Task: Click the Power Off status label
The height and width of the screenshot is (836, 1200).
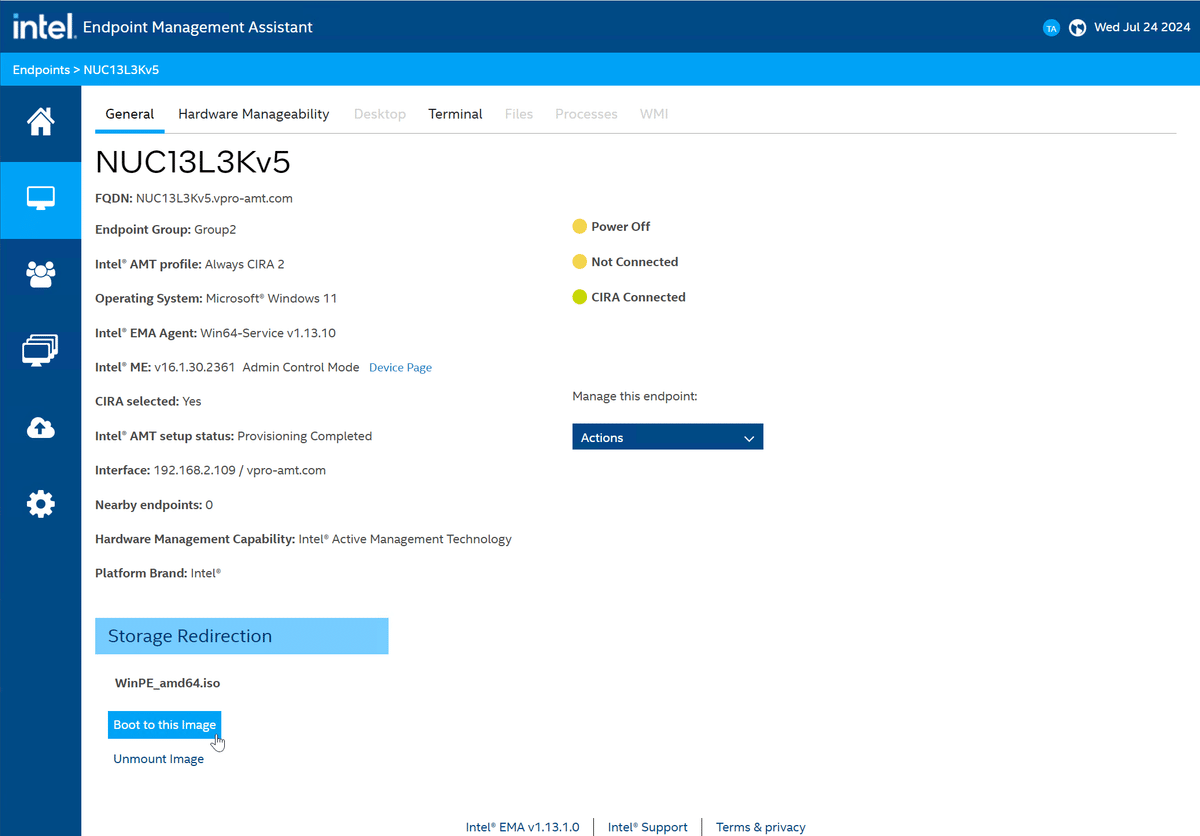Action: coord(620,227)
